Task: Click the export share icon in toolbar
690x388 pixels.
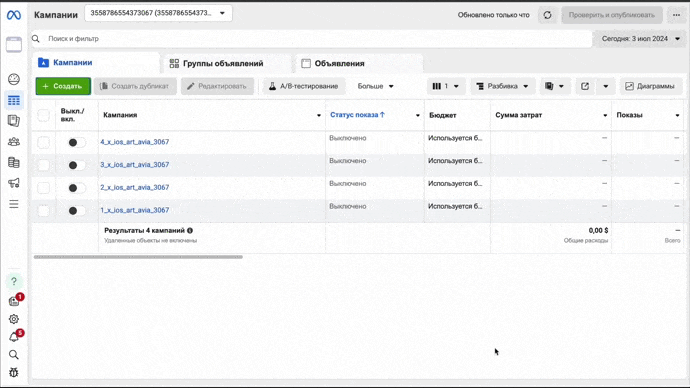Action: point(585,86)
